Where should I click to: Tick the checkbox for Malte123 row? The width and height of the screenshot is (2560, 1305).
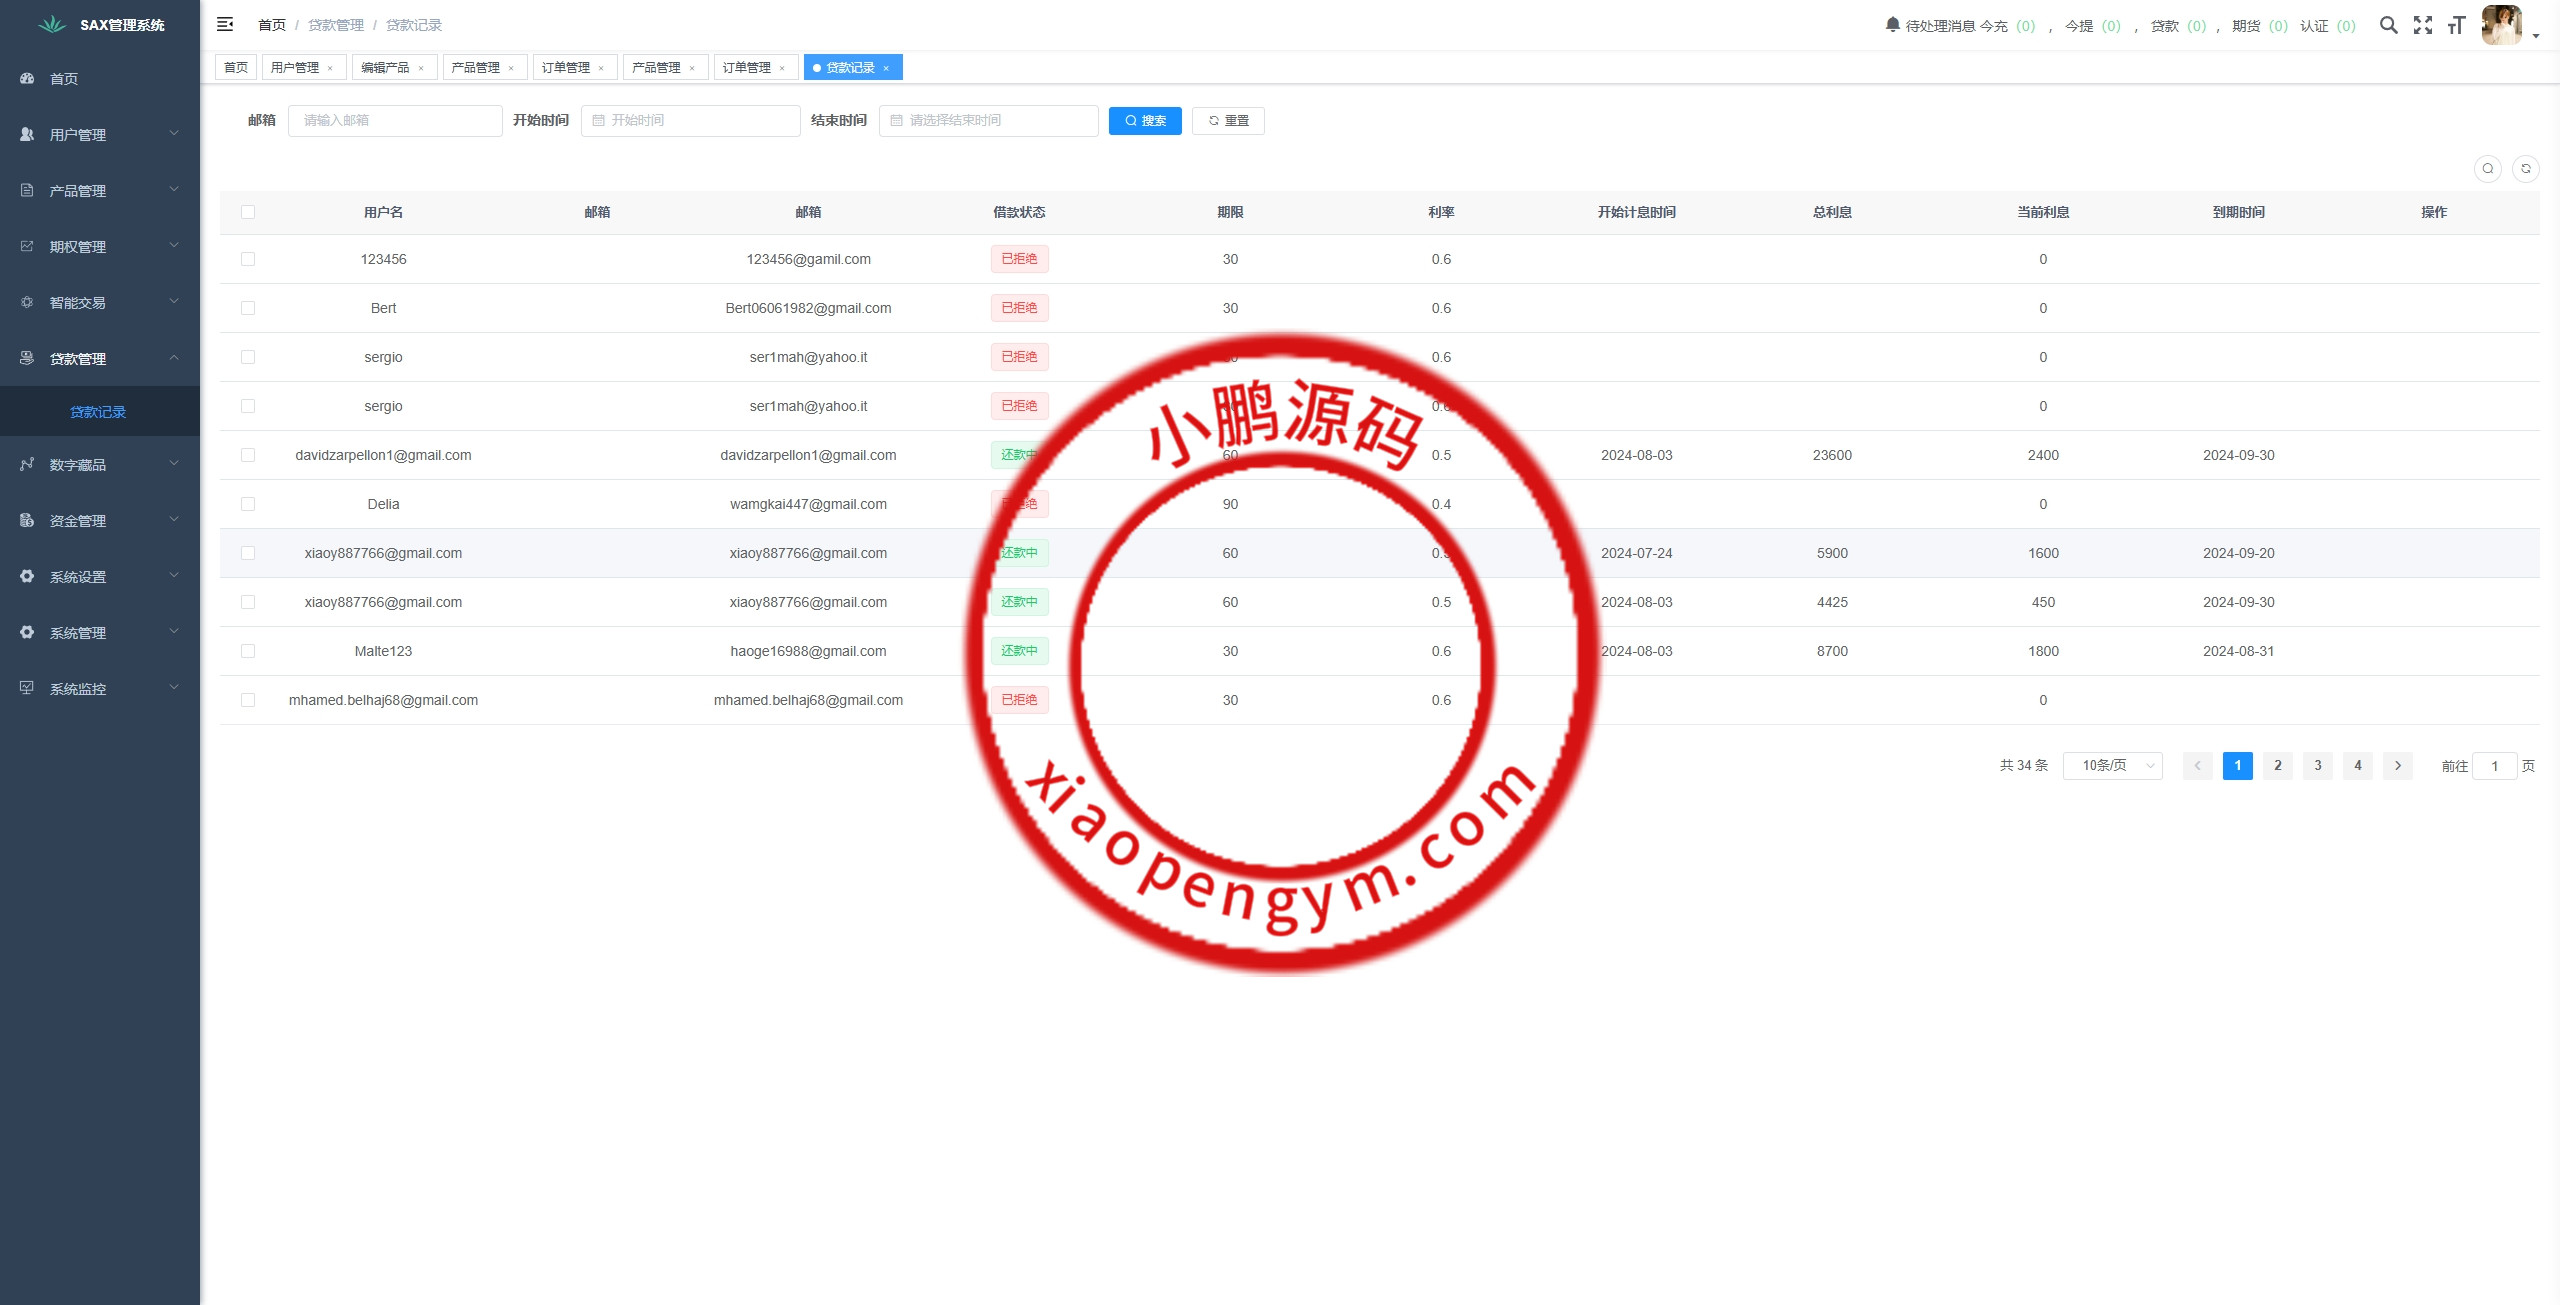248,651
